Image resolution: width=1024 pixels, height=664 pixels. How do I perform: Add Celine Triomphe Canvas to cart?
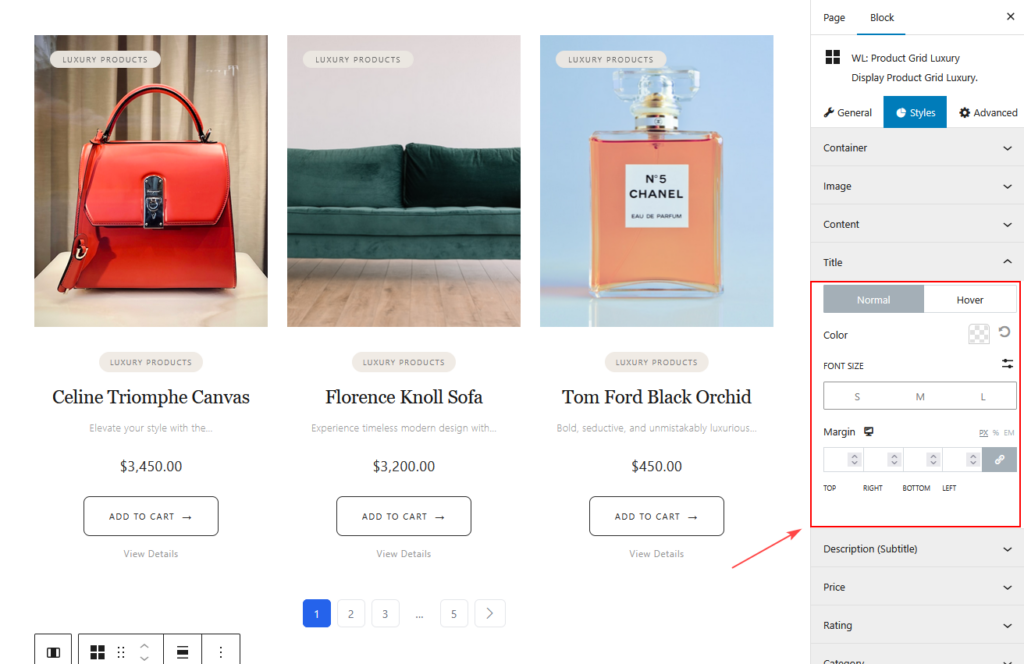(x=150, y=516)
